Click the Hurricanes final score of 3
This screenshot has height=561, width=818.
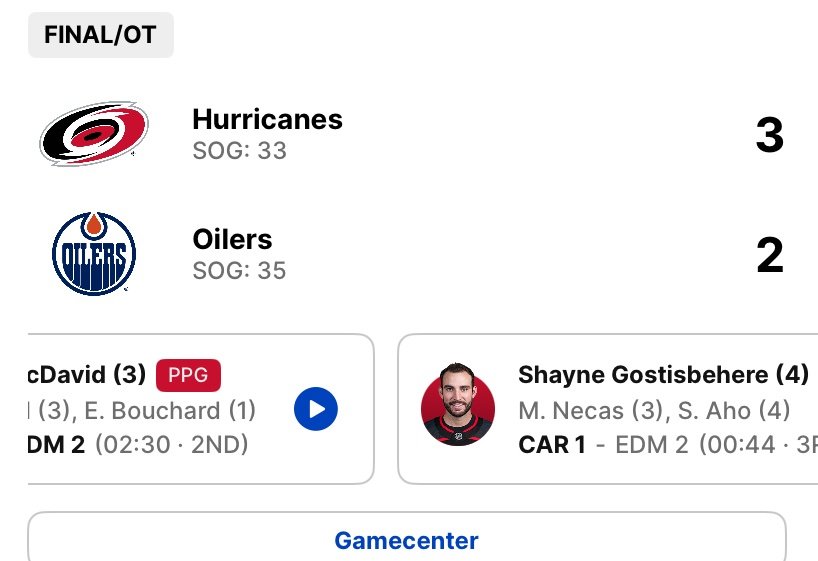coord(769,135)
